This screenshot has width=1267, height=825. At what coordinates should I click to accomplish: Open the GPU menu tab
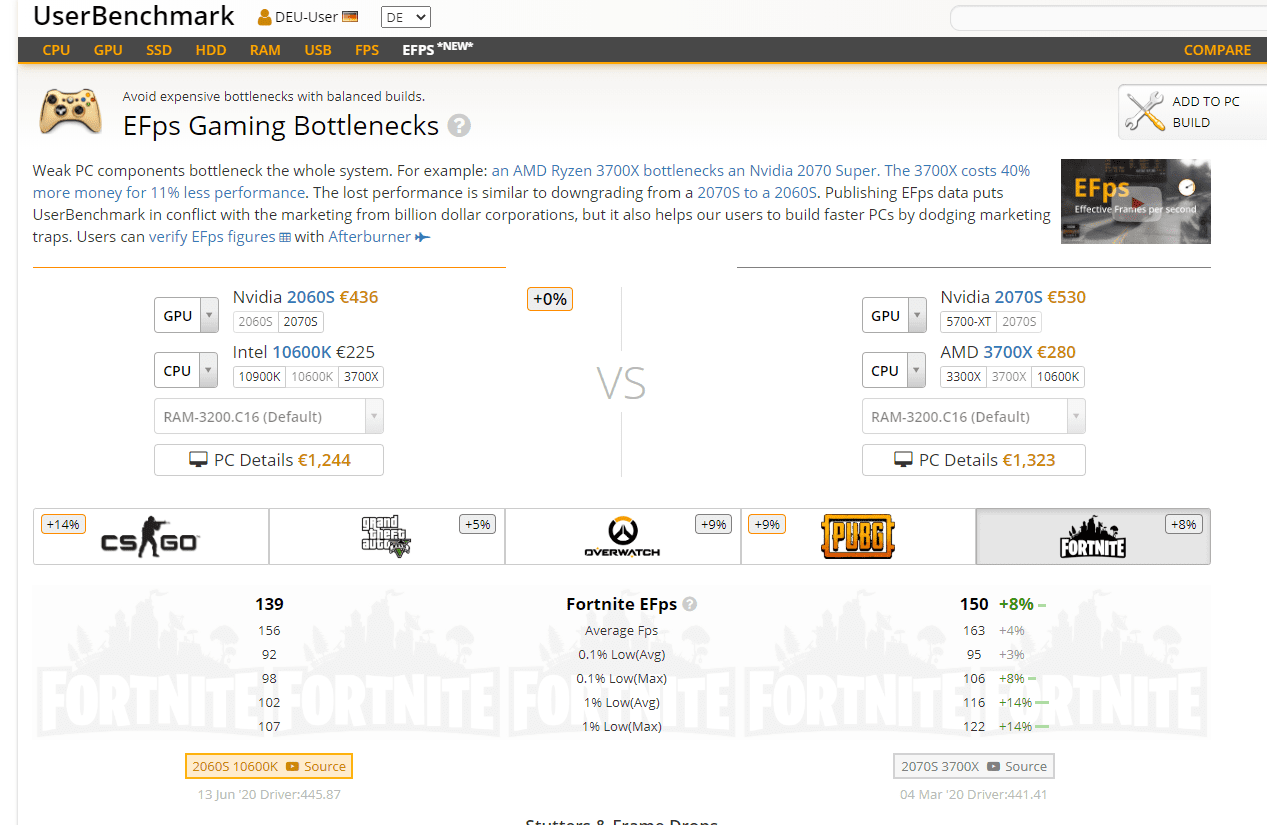(108, 50)
